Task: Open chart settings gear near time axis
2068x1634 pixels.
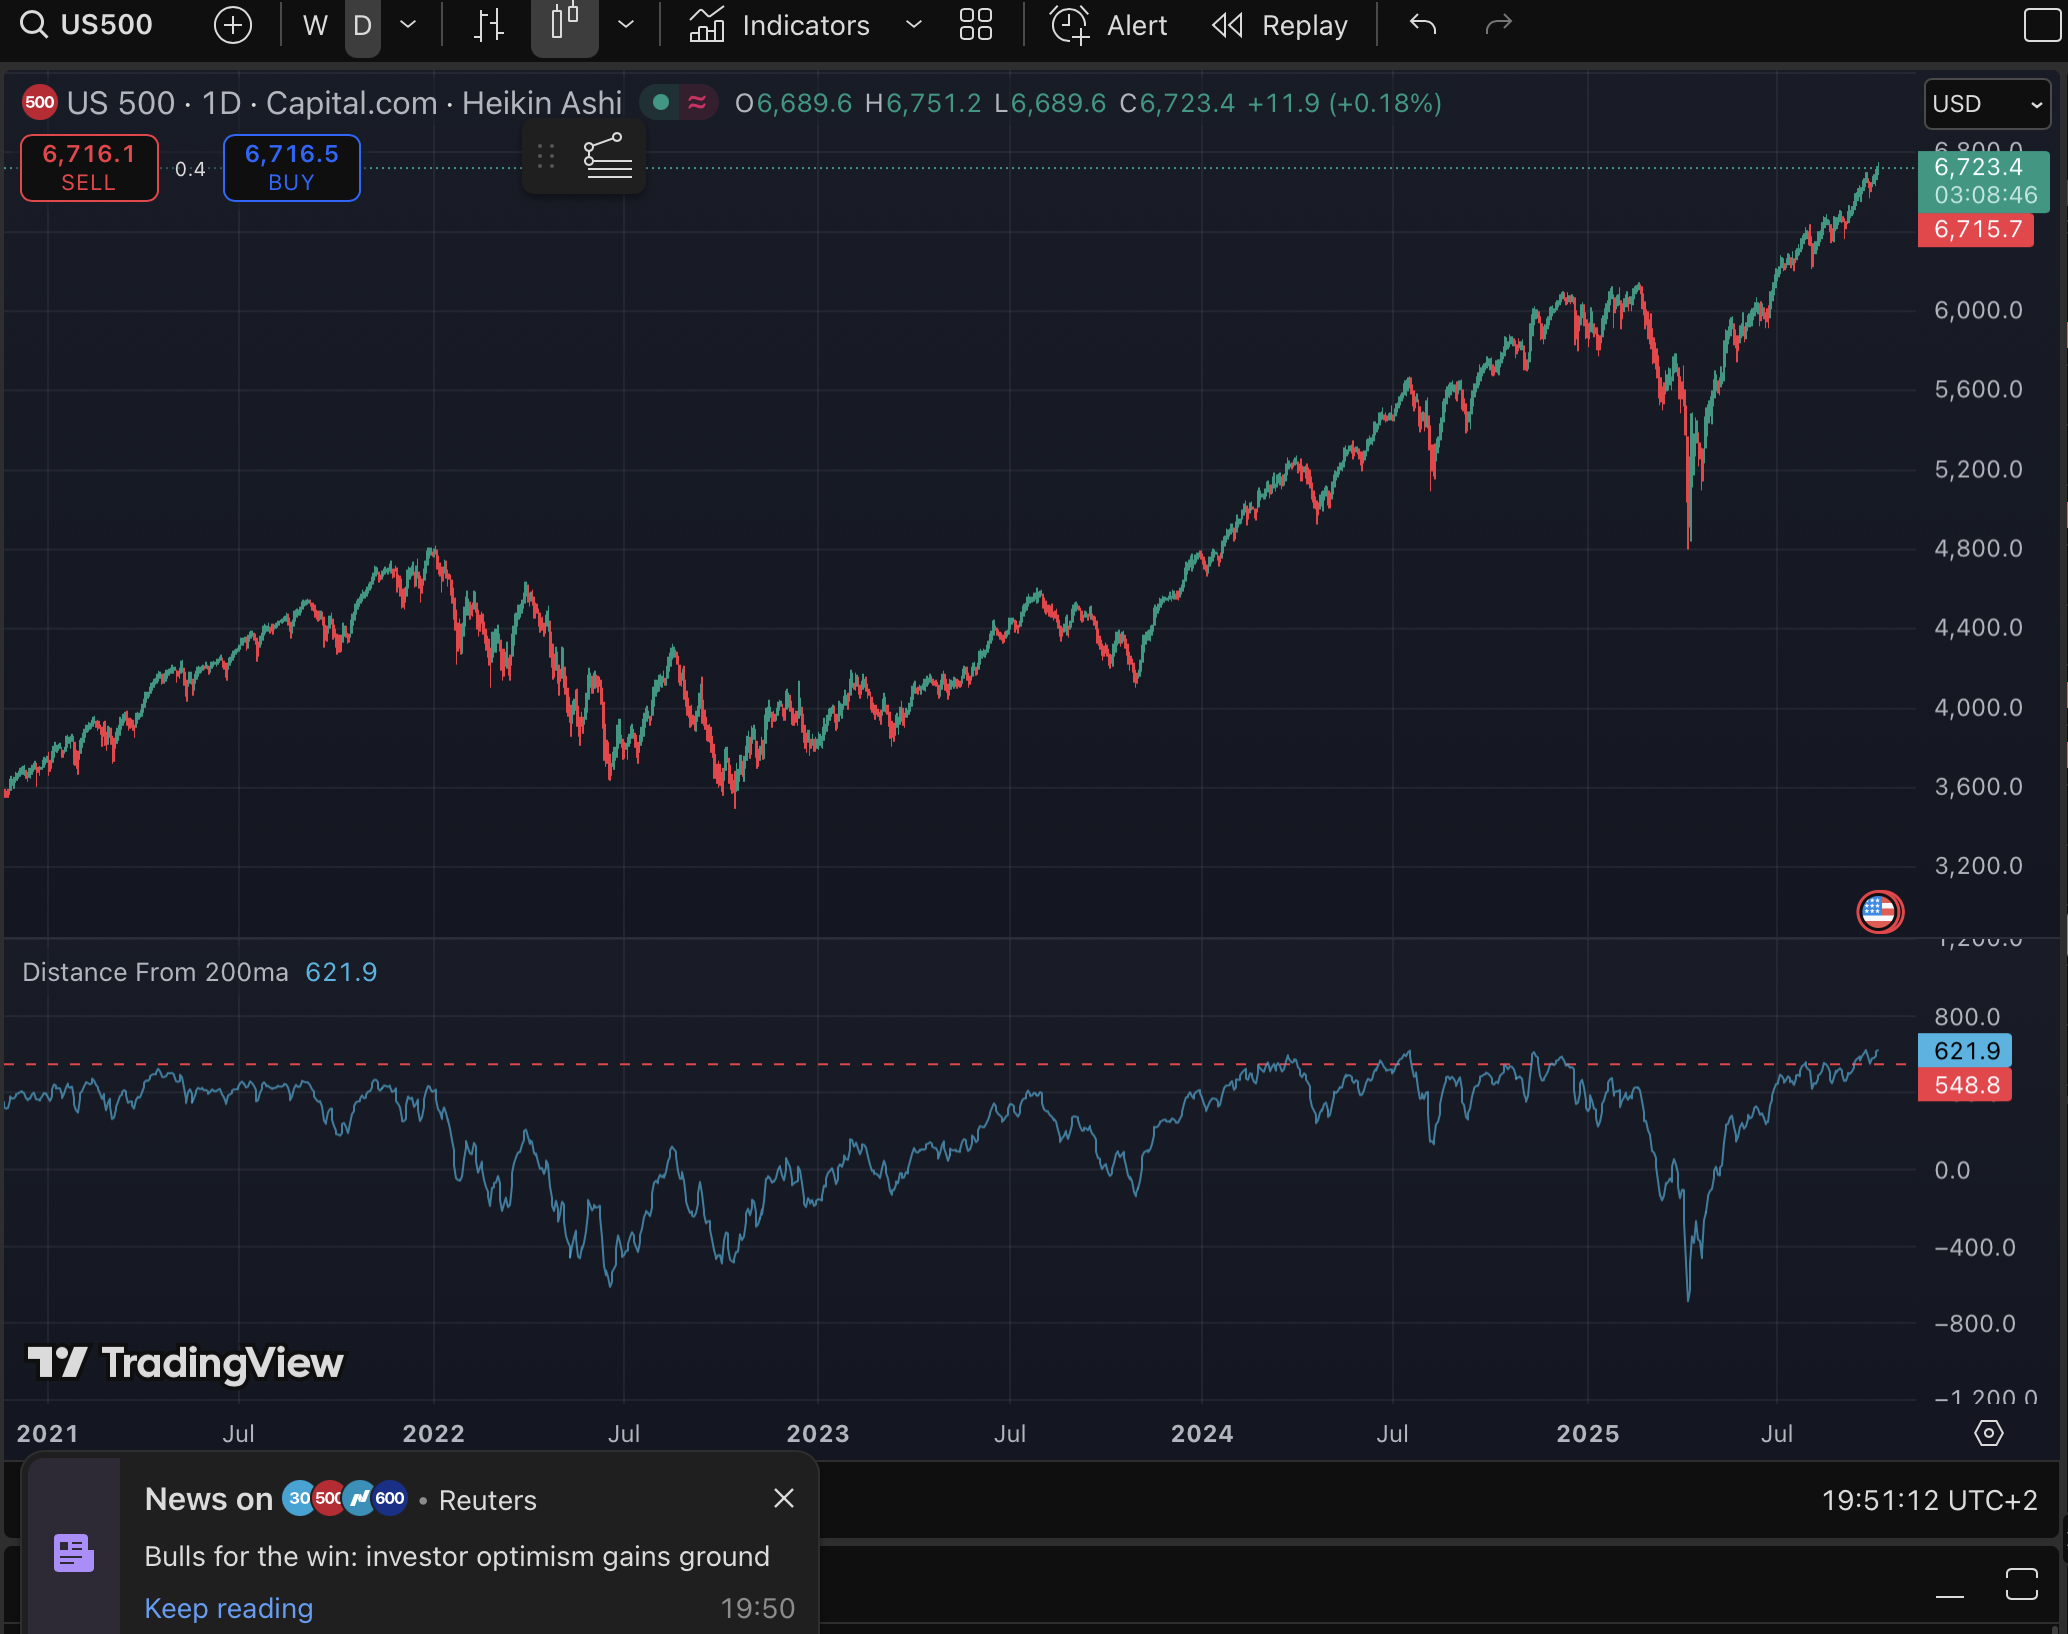Action: coord(1988,1433)
